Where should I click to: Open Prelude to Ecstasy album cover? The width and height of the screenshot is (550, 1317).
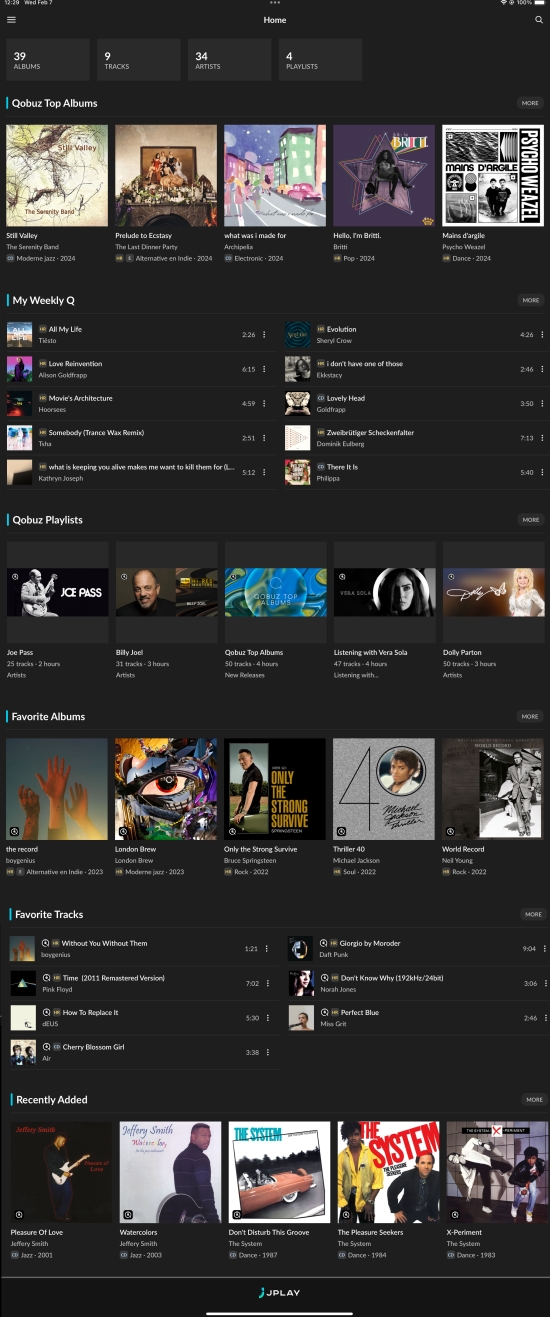click(166, 175)
